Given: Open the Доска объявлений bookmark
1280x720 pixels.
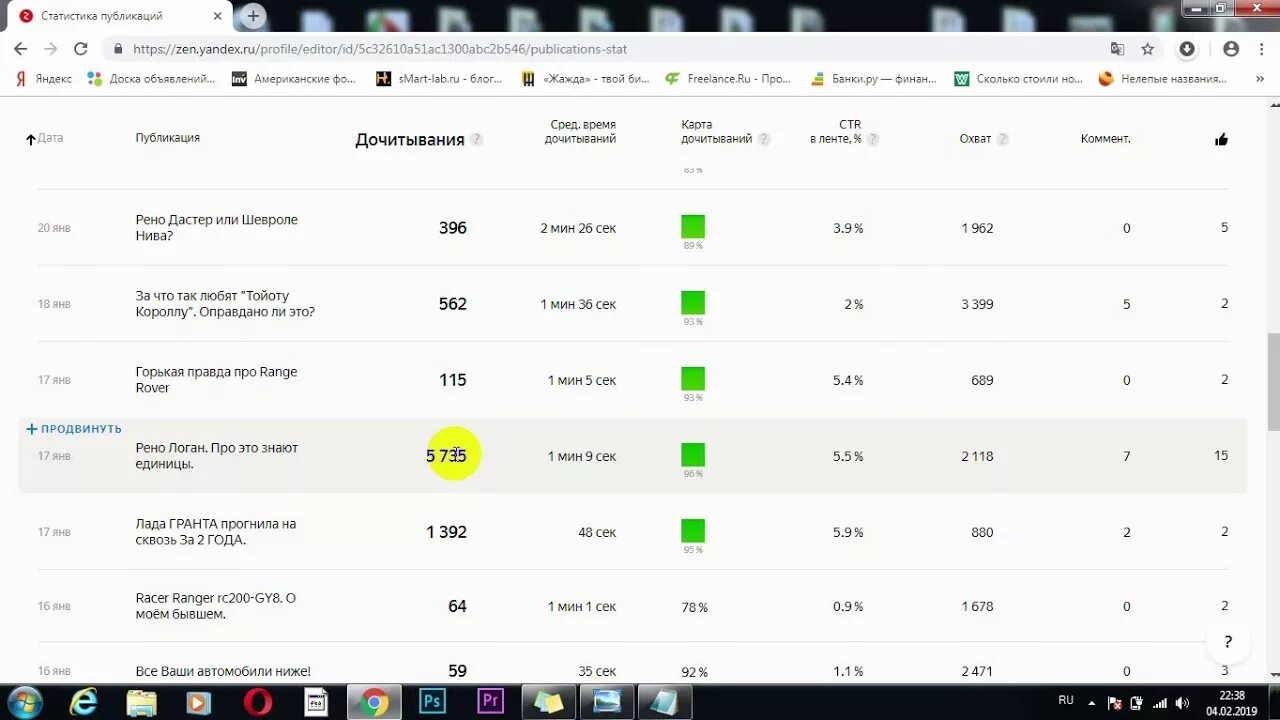Looking at the screenshot, I should tap(151, 79).
